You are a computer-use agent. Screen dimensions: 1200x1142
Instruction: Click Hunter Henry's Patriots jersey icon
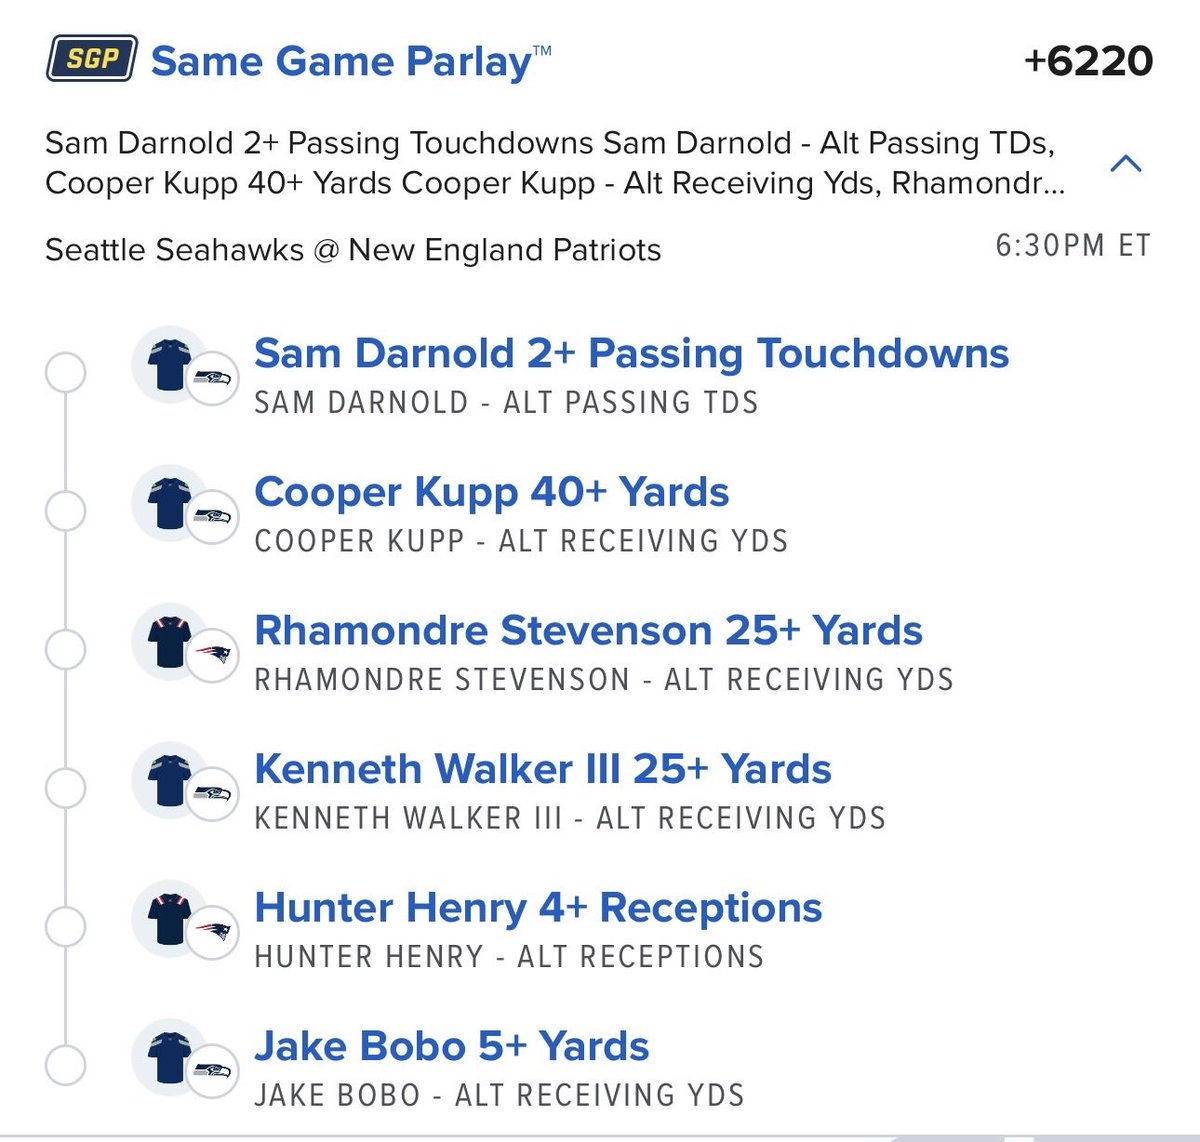click(x=169, y=920)
